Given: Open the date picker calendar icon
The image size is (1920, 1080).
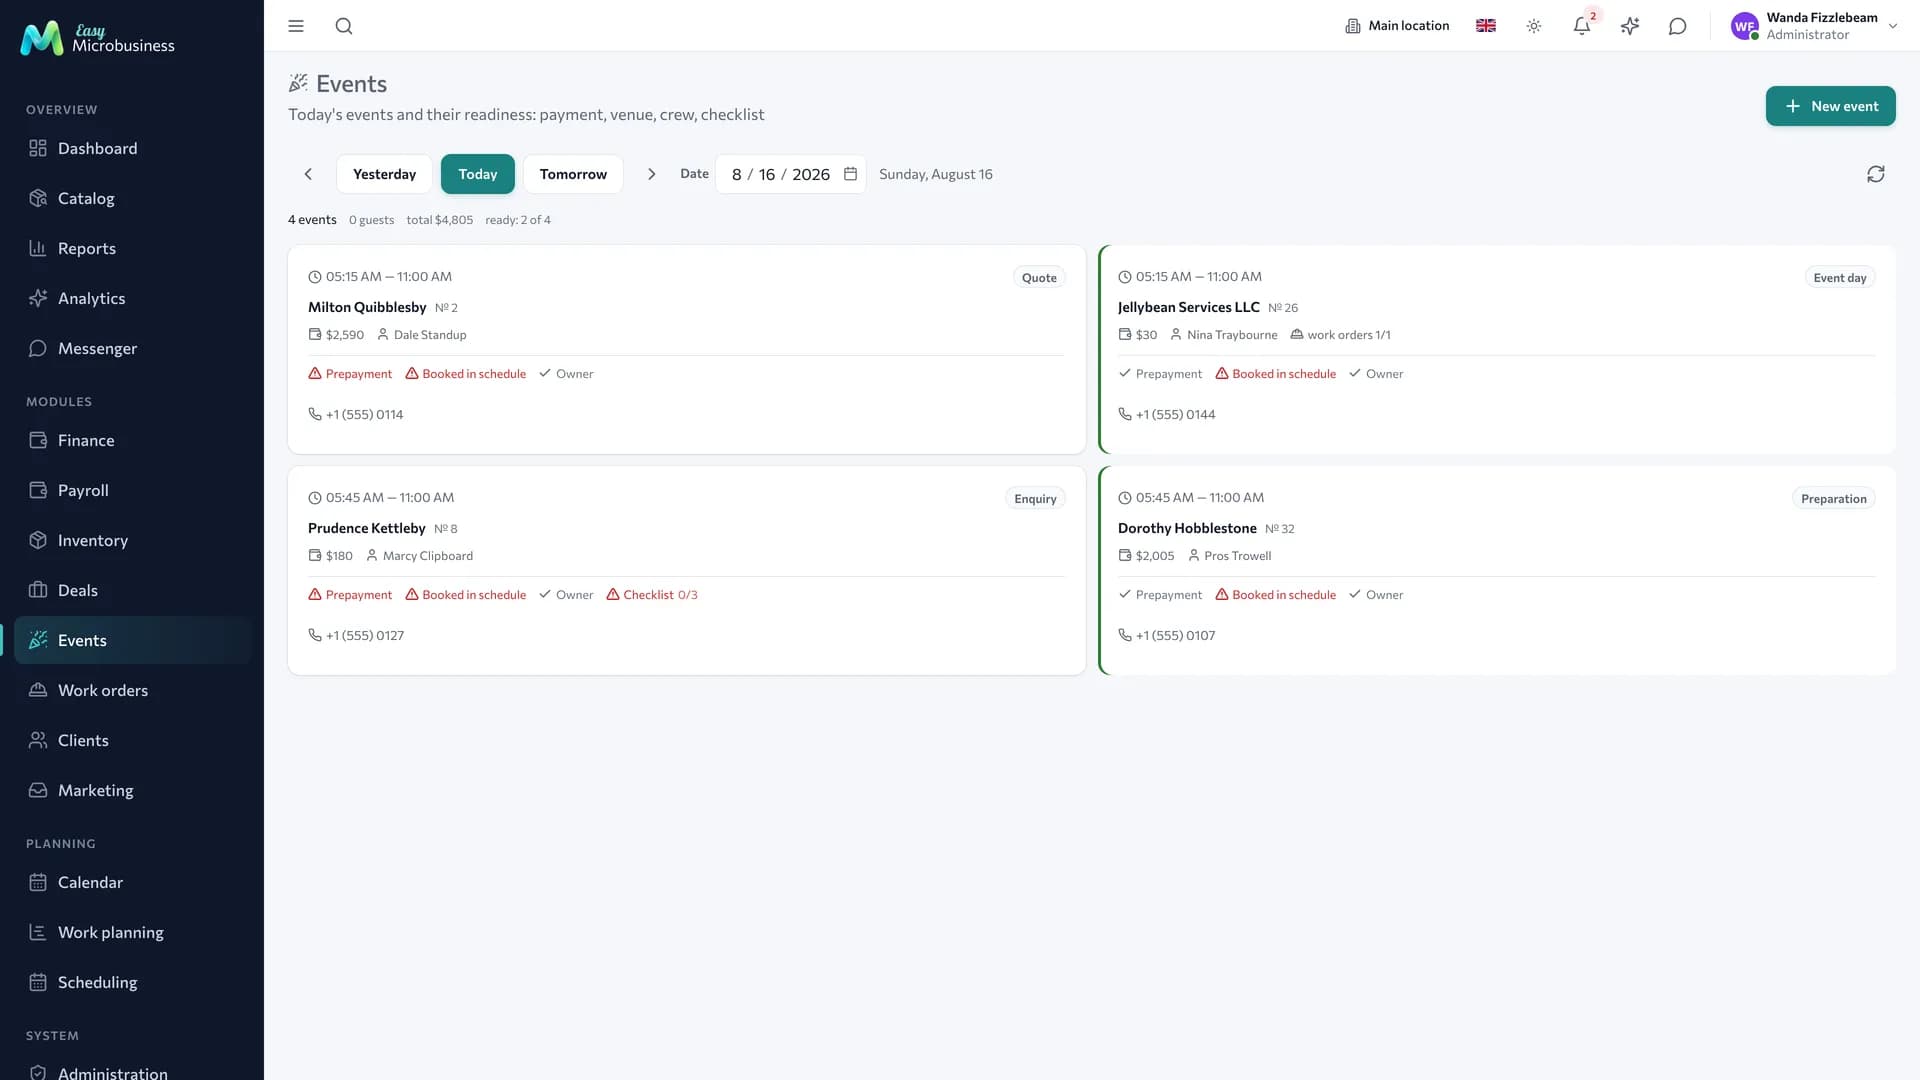Looking at the screenshot, I should point(851,174).
